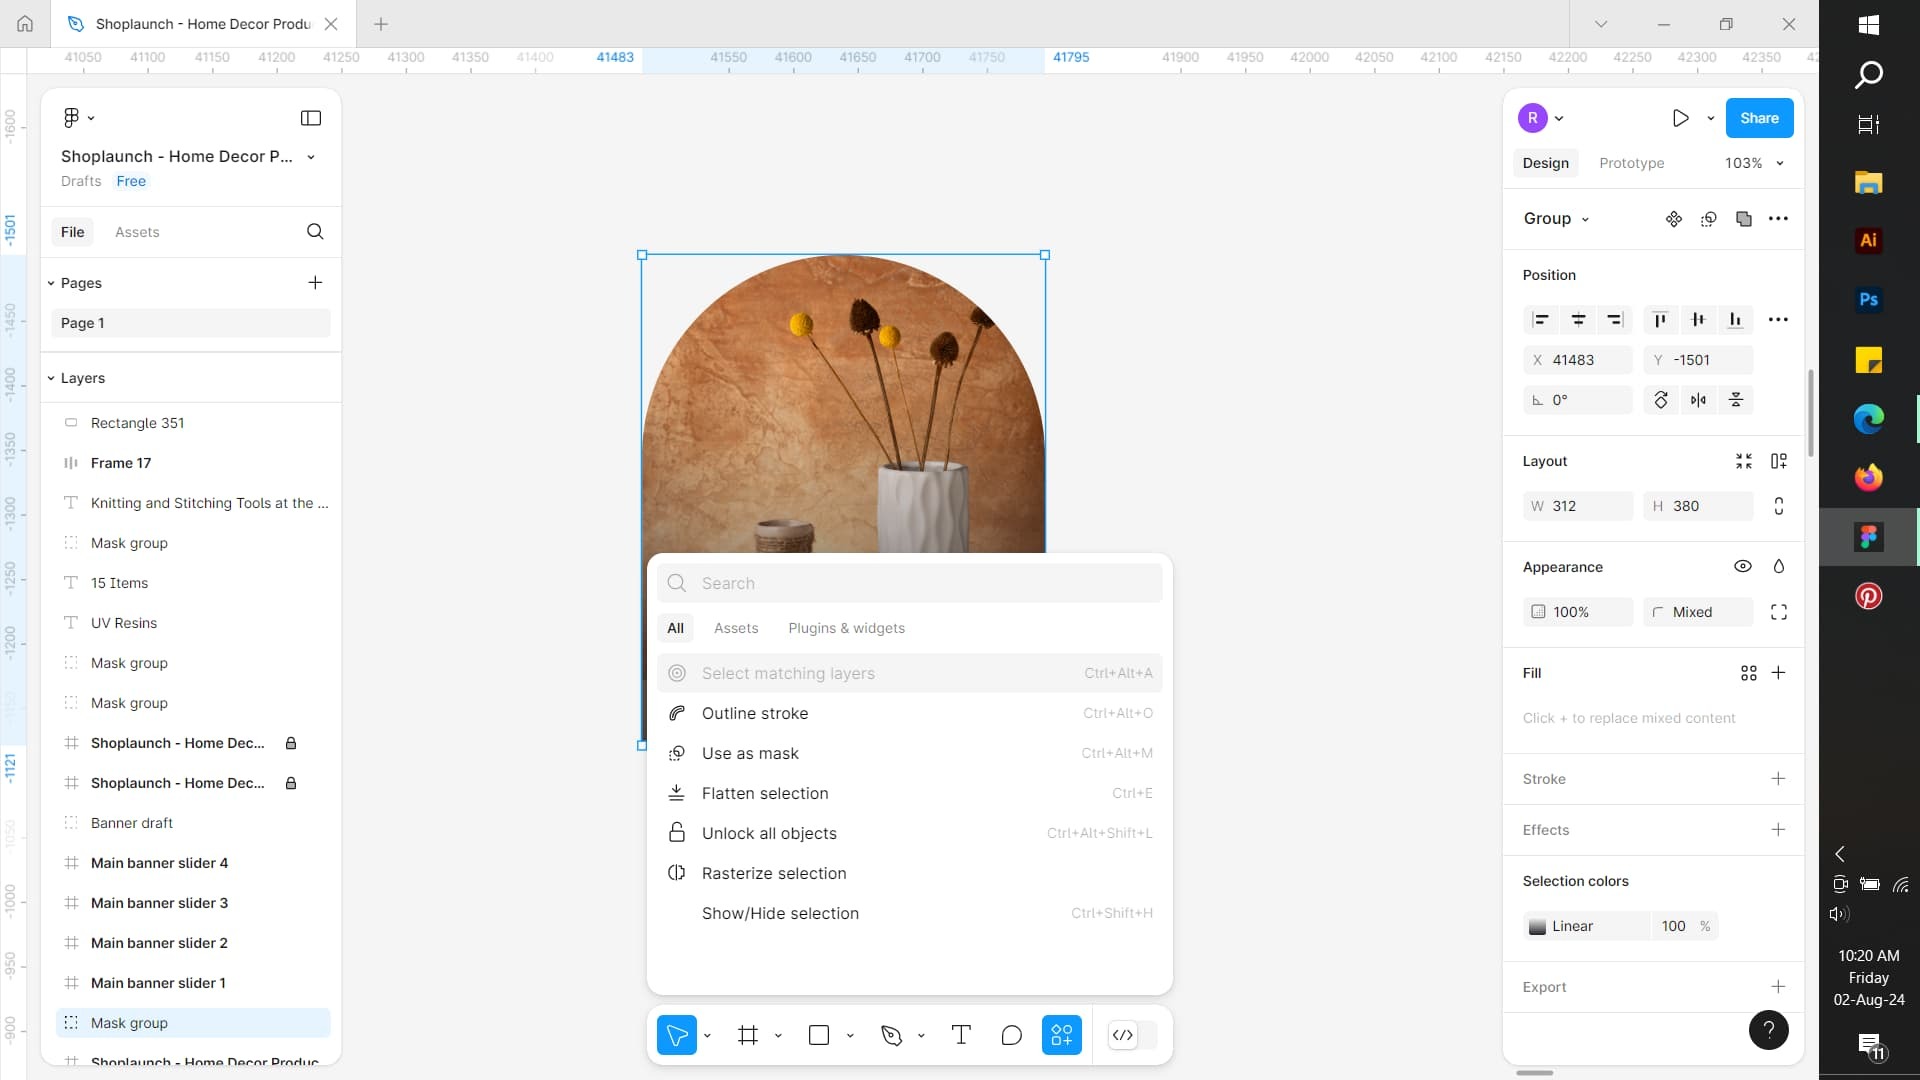Click the Linear gradient selection color swatch
Image resolution: width=1920 pixels, height=1080 pixels.
[x=1538, y=927]
